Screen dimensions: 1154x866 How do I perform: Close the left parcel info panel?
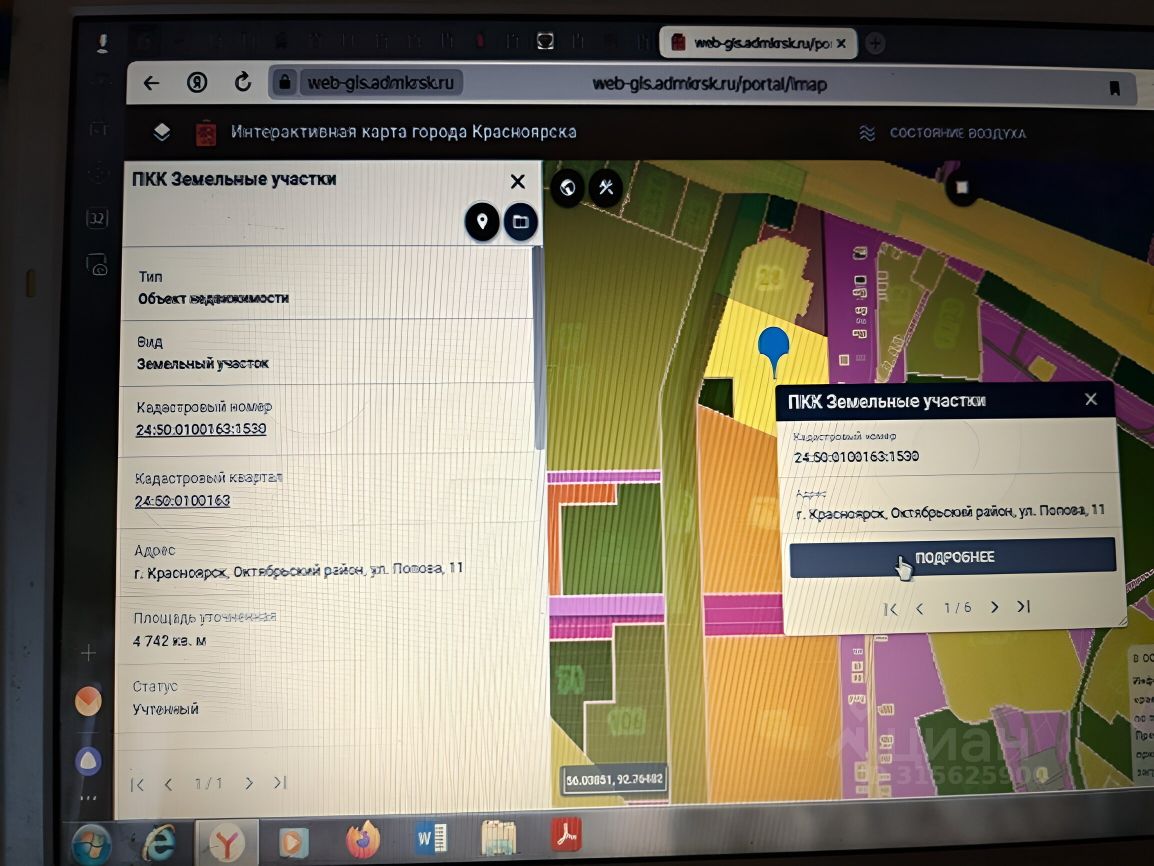(x=517, y=181)
